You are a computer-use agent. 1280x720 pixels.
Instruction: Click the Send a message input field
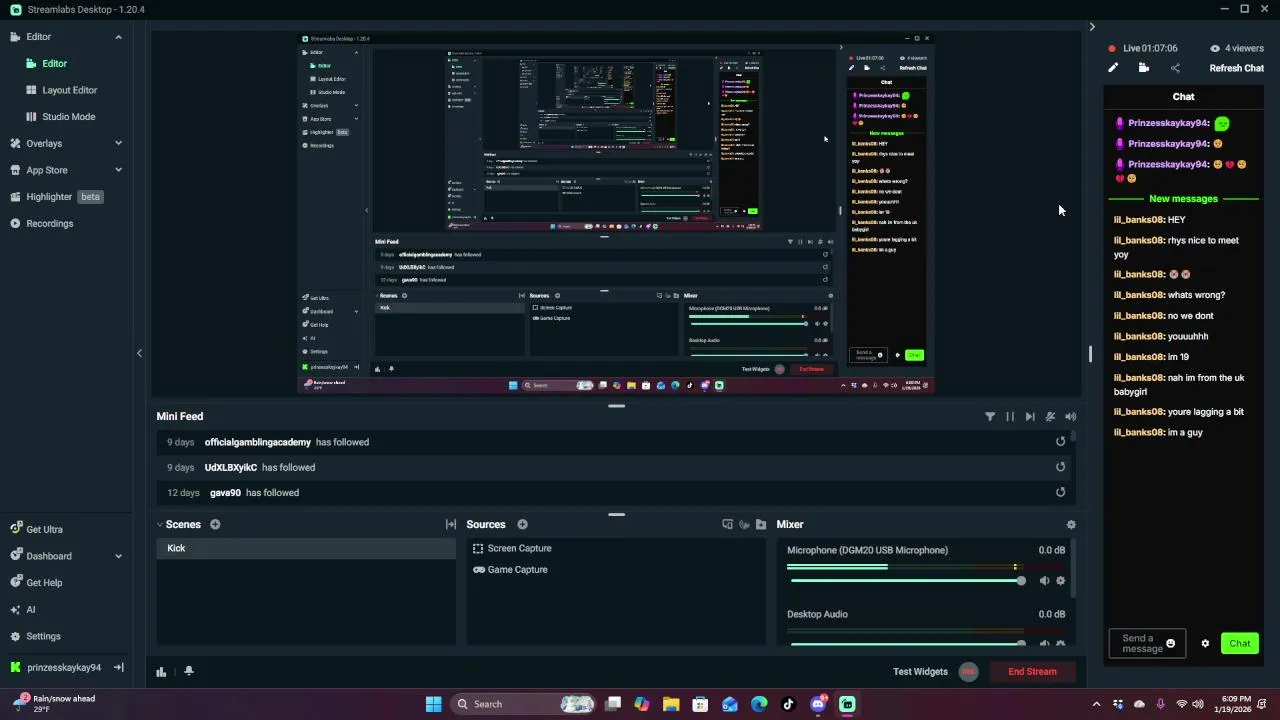1145,643
